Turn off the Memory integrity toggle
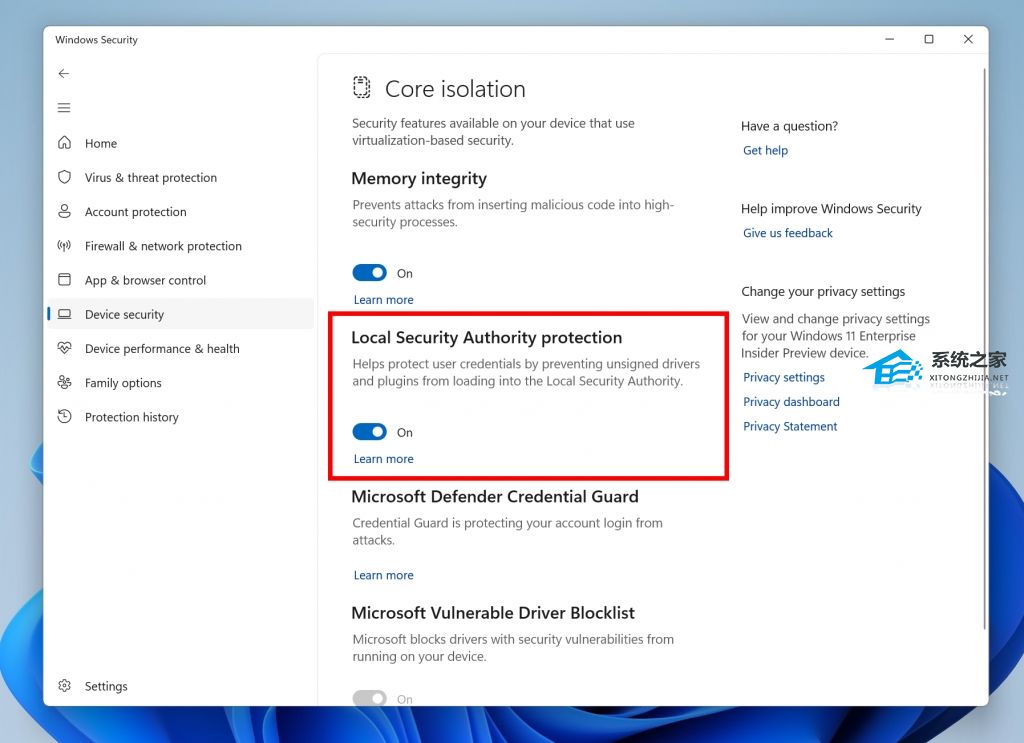The width and height of the screenshot is (1024, 743). 369,273
